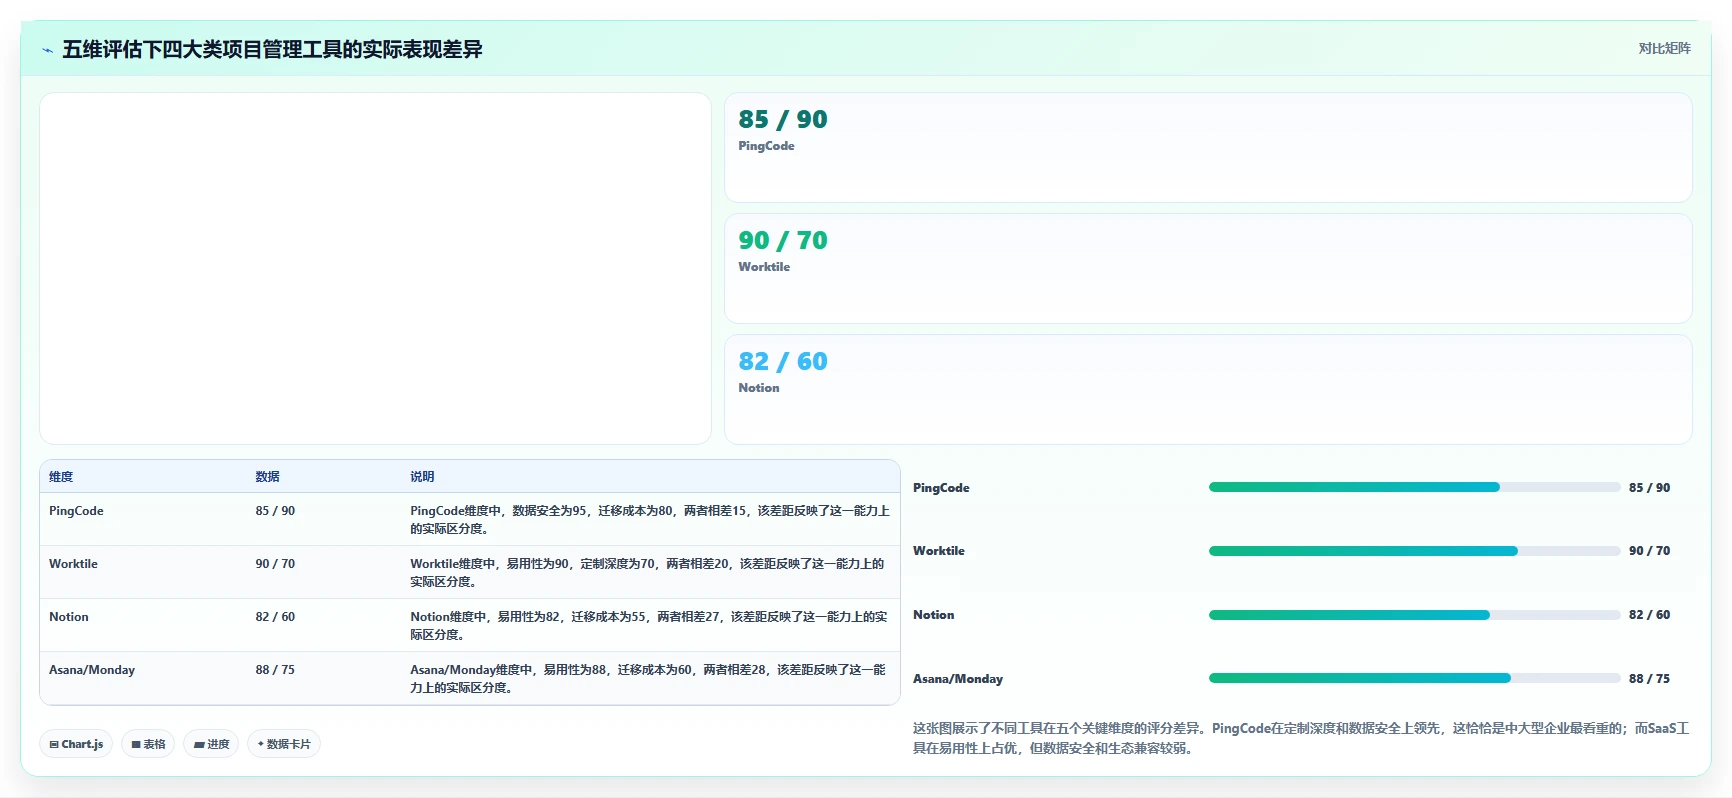Click the Notion progress bar

[x=1414, y=615]
